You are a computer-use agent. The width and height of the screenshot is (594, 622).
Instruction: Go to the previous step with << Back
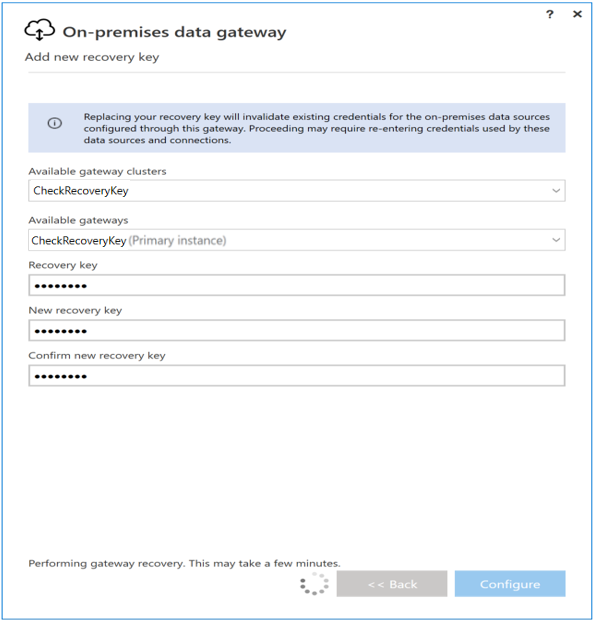[x=392, y=584]
